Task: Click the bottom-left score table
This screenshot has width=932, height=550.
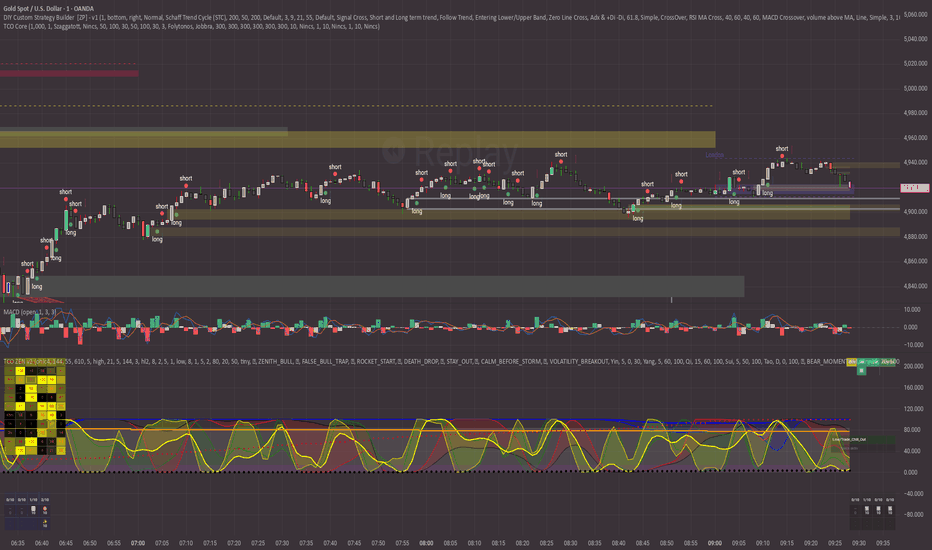Action: [x=27, y=513]
